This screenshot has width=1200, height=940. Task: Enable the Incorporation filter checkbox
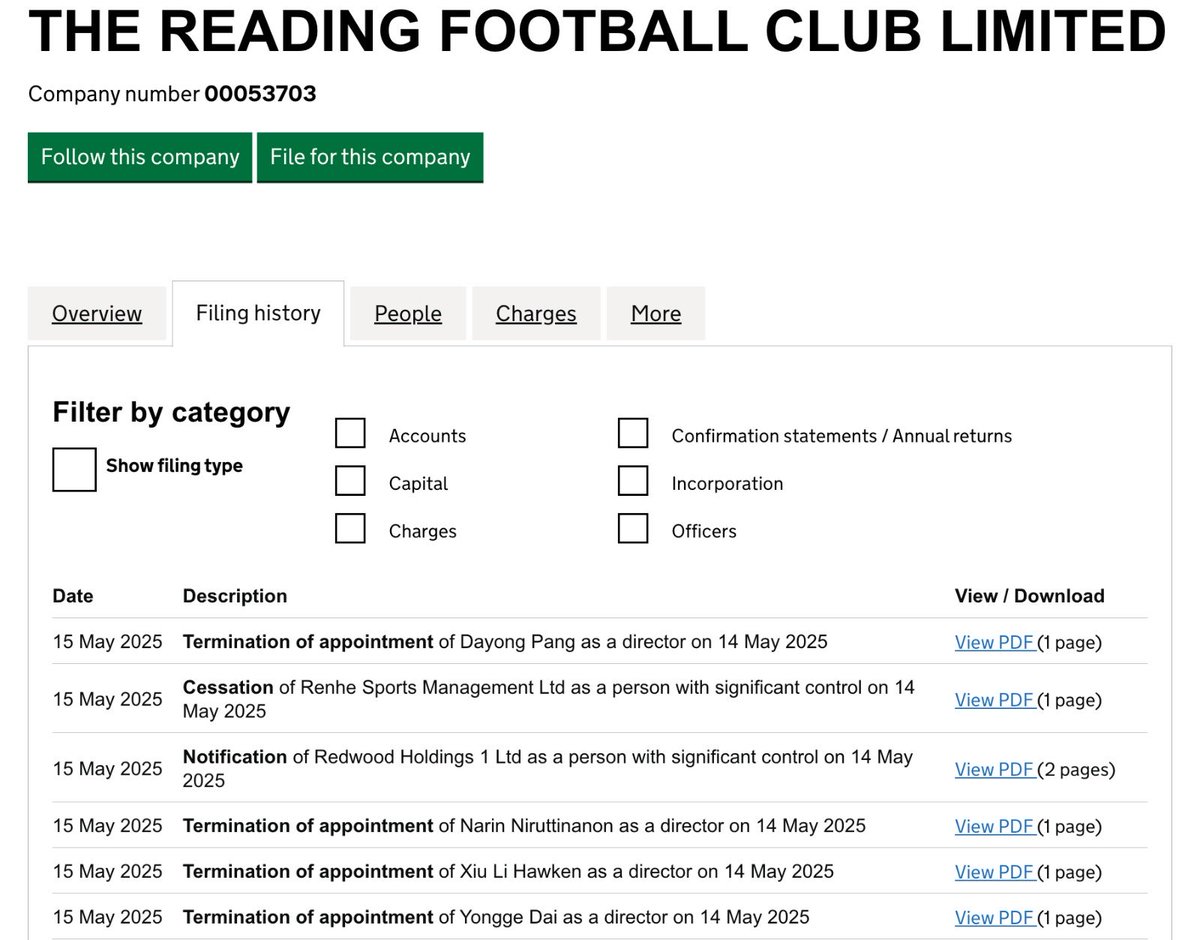(x=633, y=481)
